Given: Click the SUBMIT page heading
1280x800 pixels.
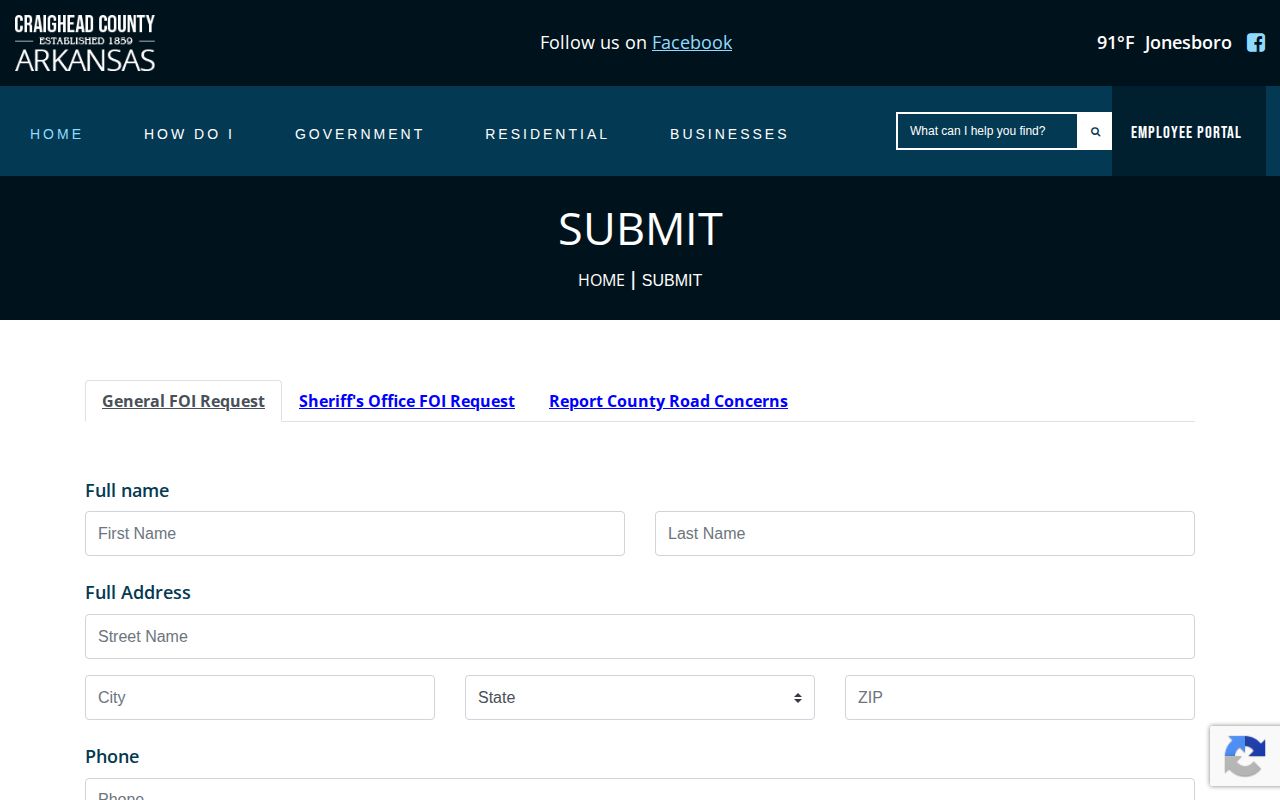Looking at the screenshot, I should click(x=640, y=229).
